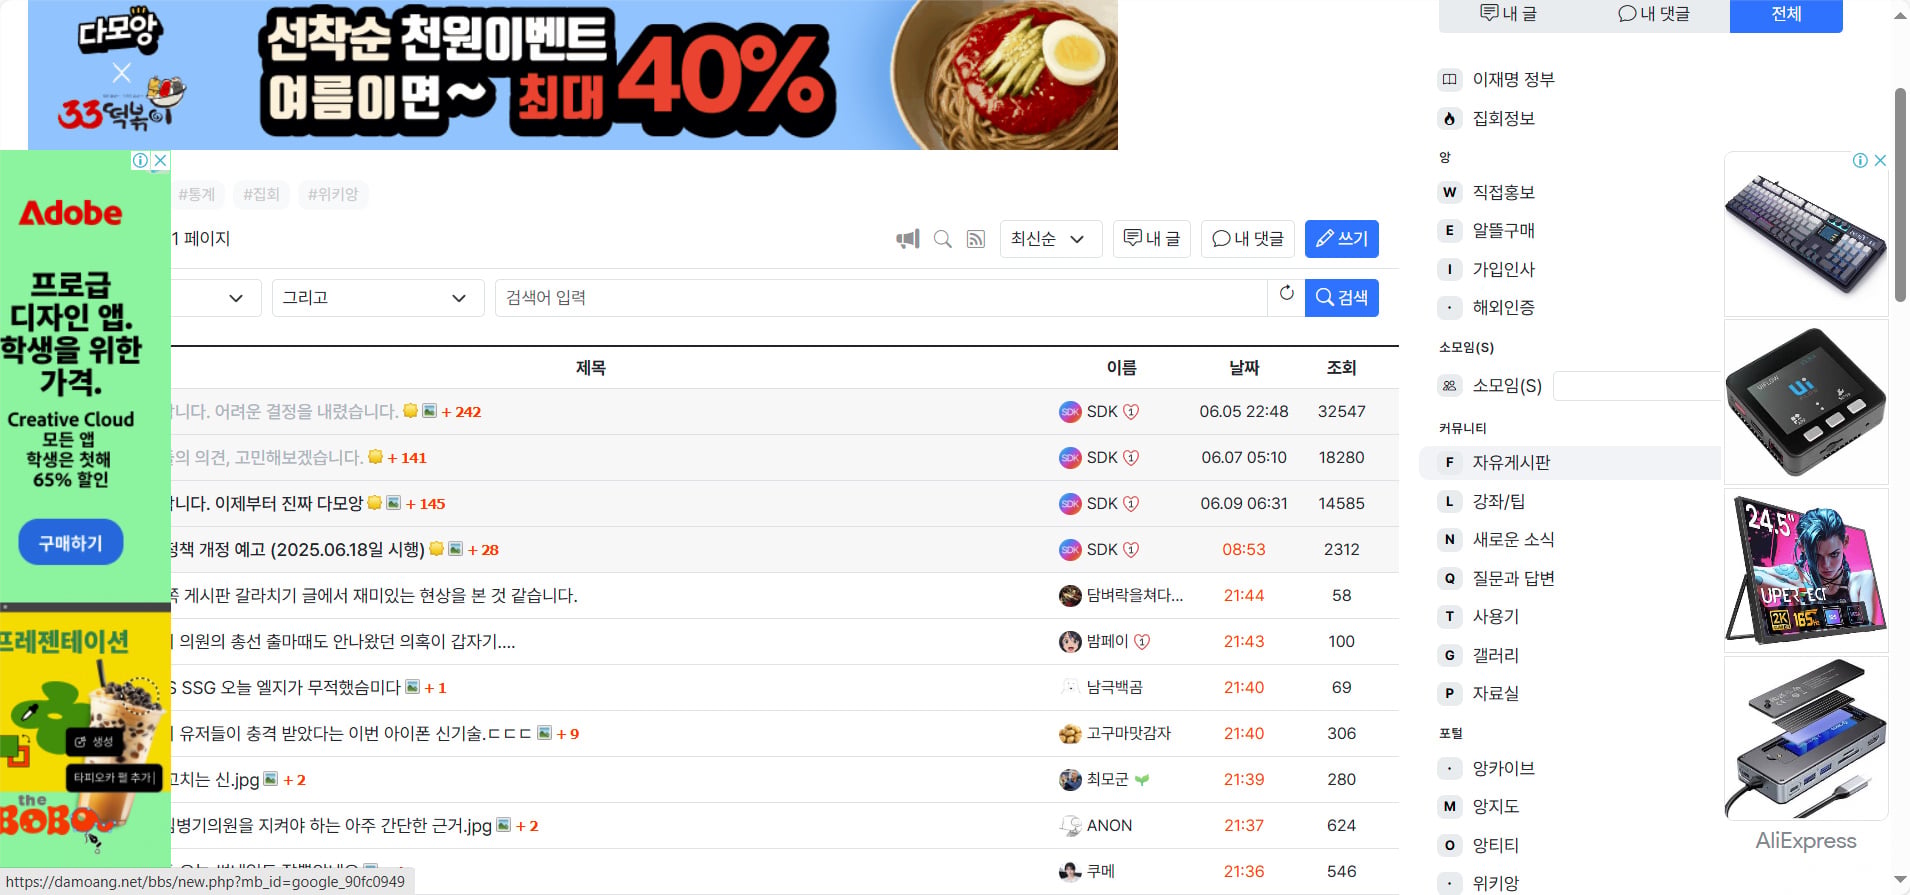Click the search reset refresh icon
The width and height of the screenshot is (1910, 895).
pos(1286,294)
